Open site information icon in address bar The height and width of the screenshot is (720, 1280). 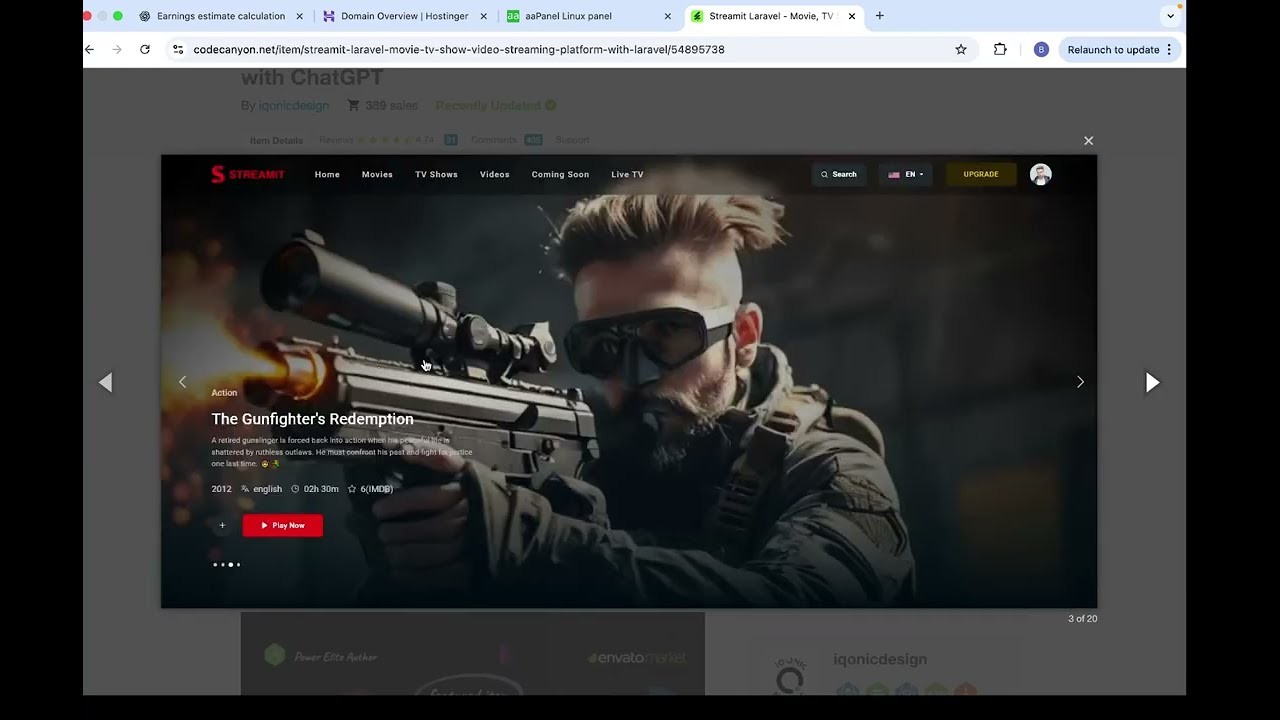177,49
